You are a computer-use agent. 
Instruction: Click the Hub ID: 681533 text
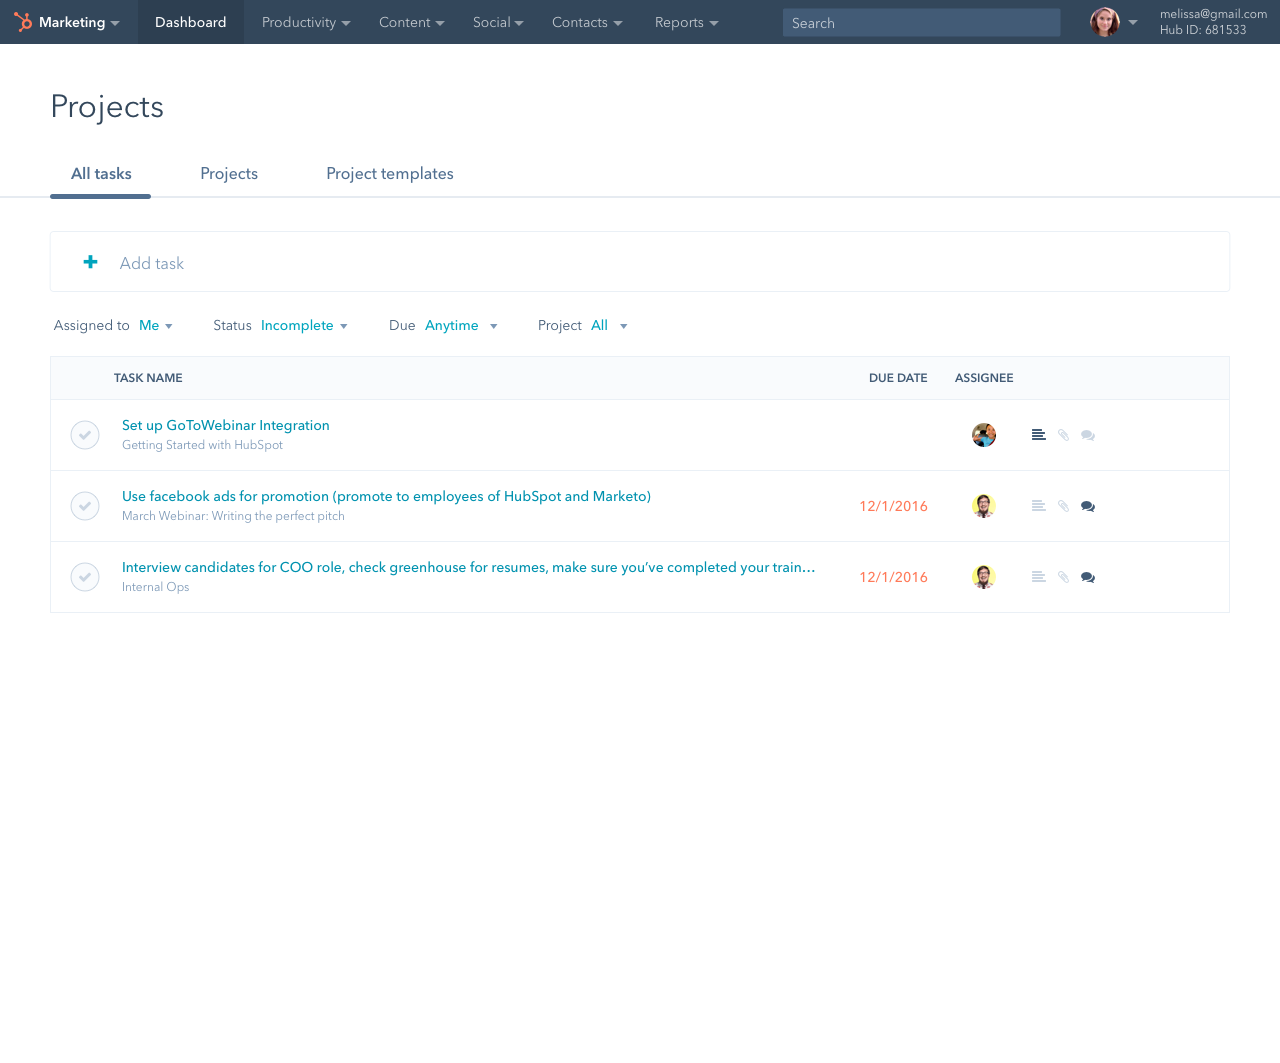pyautogui.click(x=1203, y=30)
